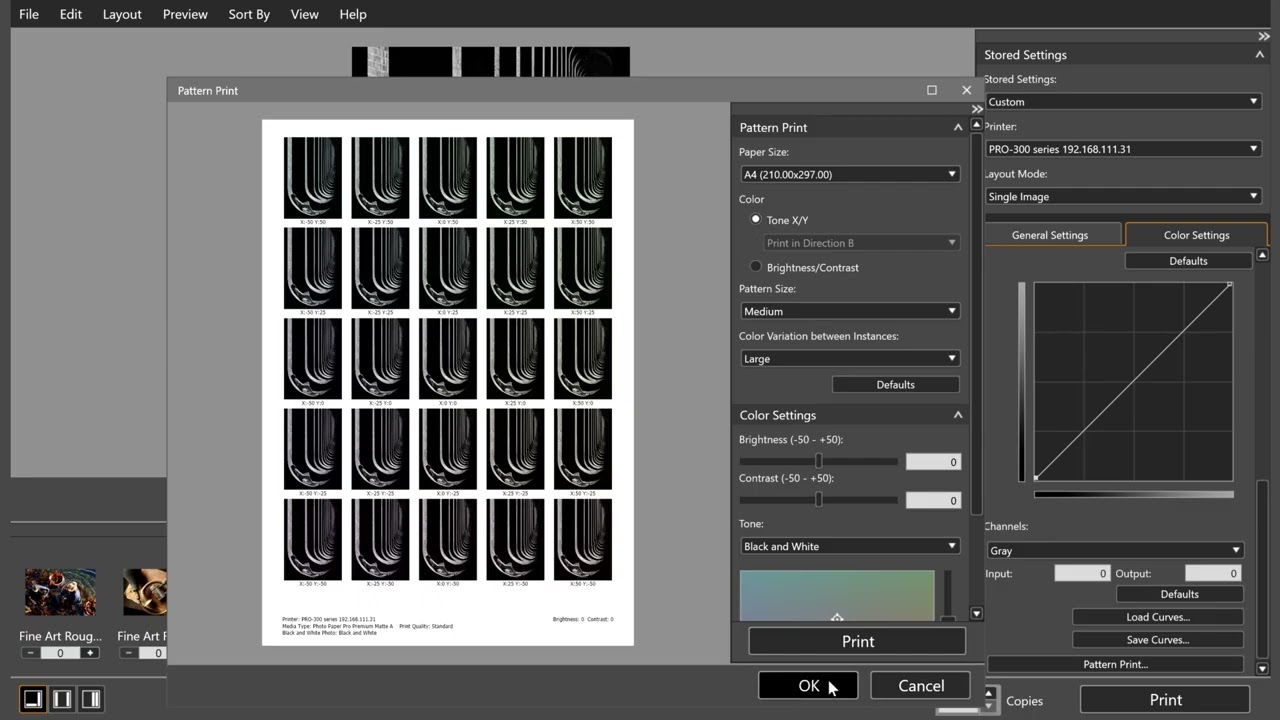Screen dimensions: 1280x720
Task: Open Stored Settings Custom dropdown
Action: [1123, 102]
